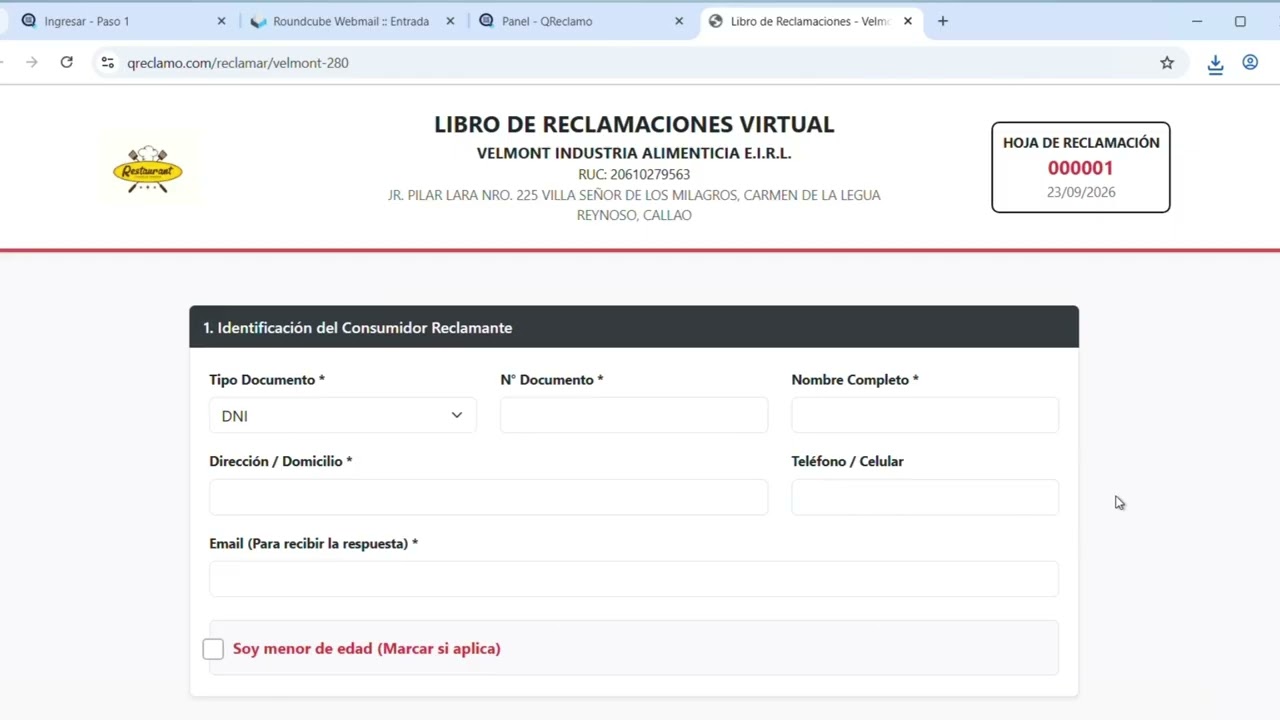Close the Ingresar - Paso 1 tab
1280x720 pixels.
222,21
